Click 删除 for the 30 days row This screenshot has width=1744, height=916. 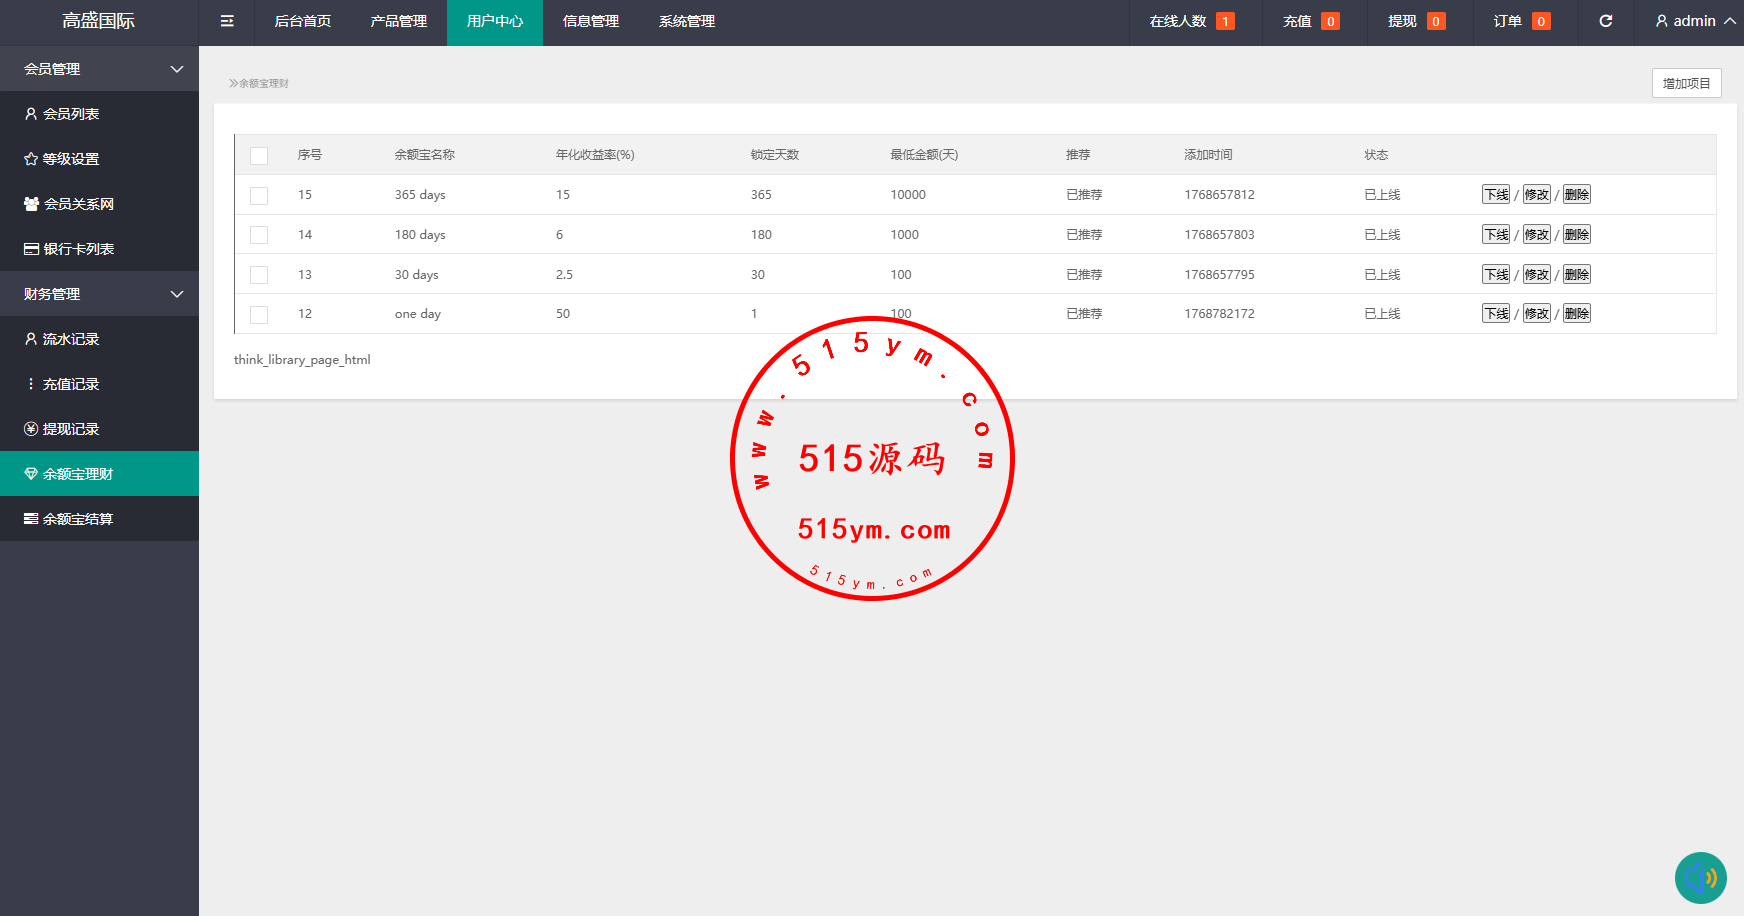click(1576, 275)
